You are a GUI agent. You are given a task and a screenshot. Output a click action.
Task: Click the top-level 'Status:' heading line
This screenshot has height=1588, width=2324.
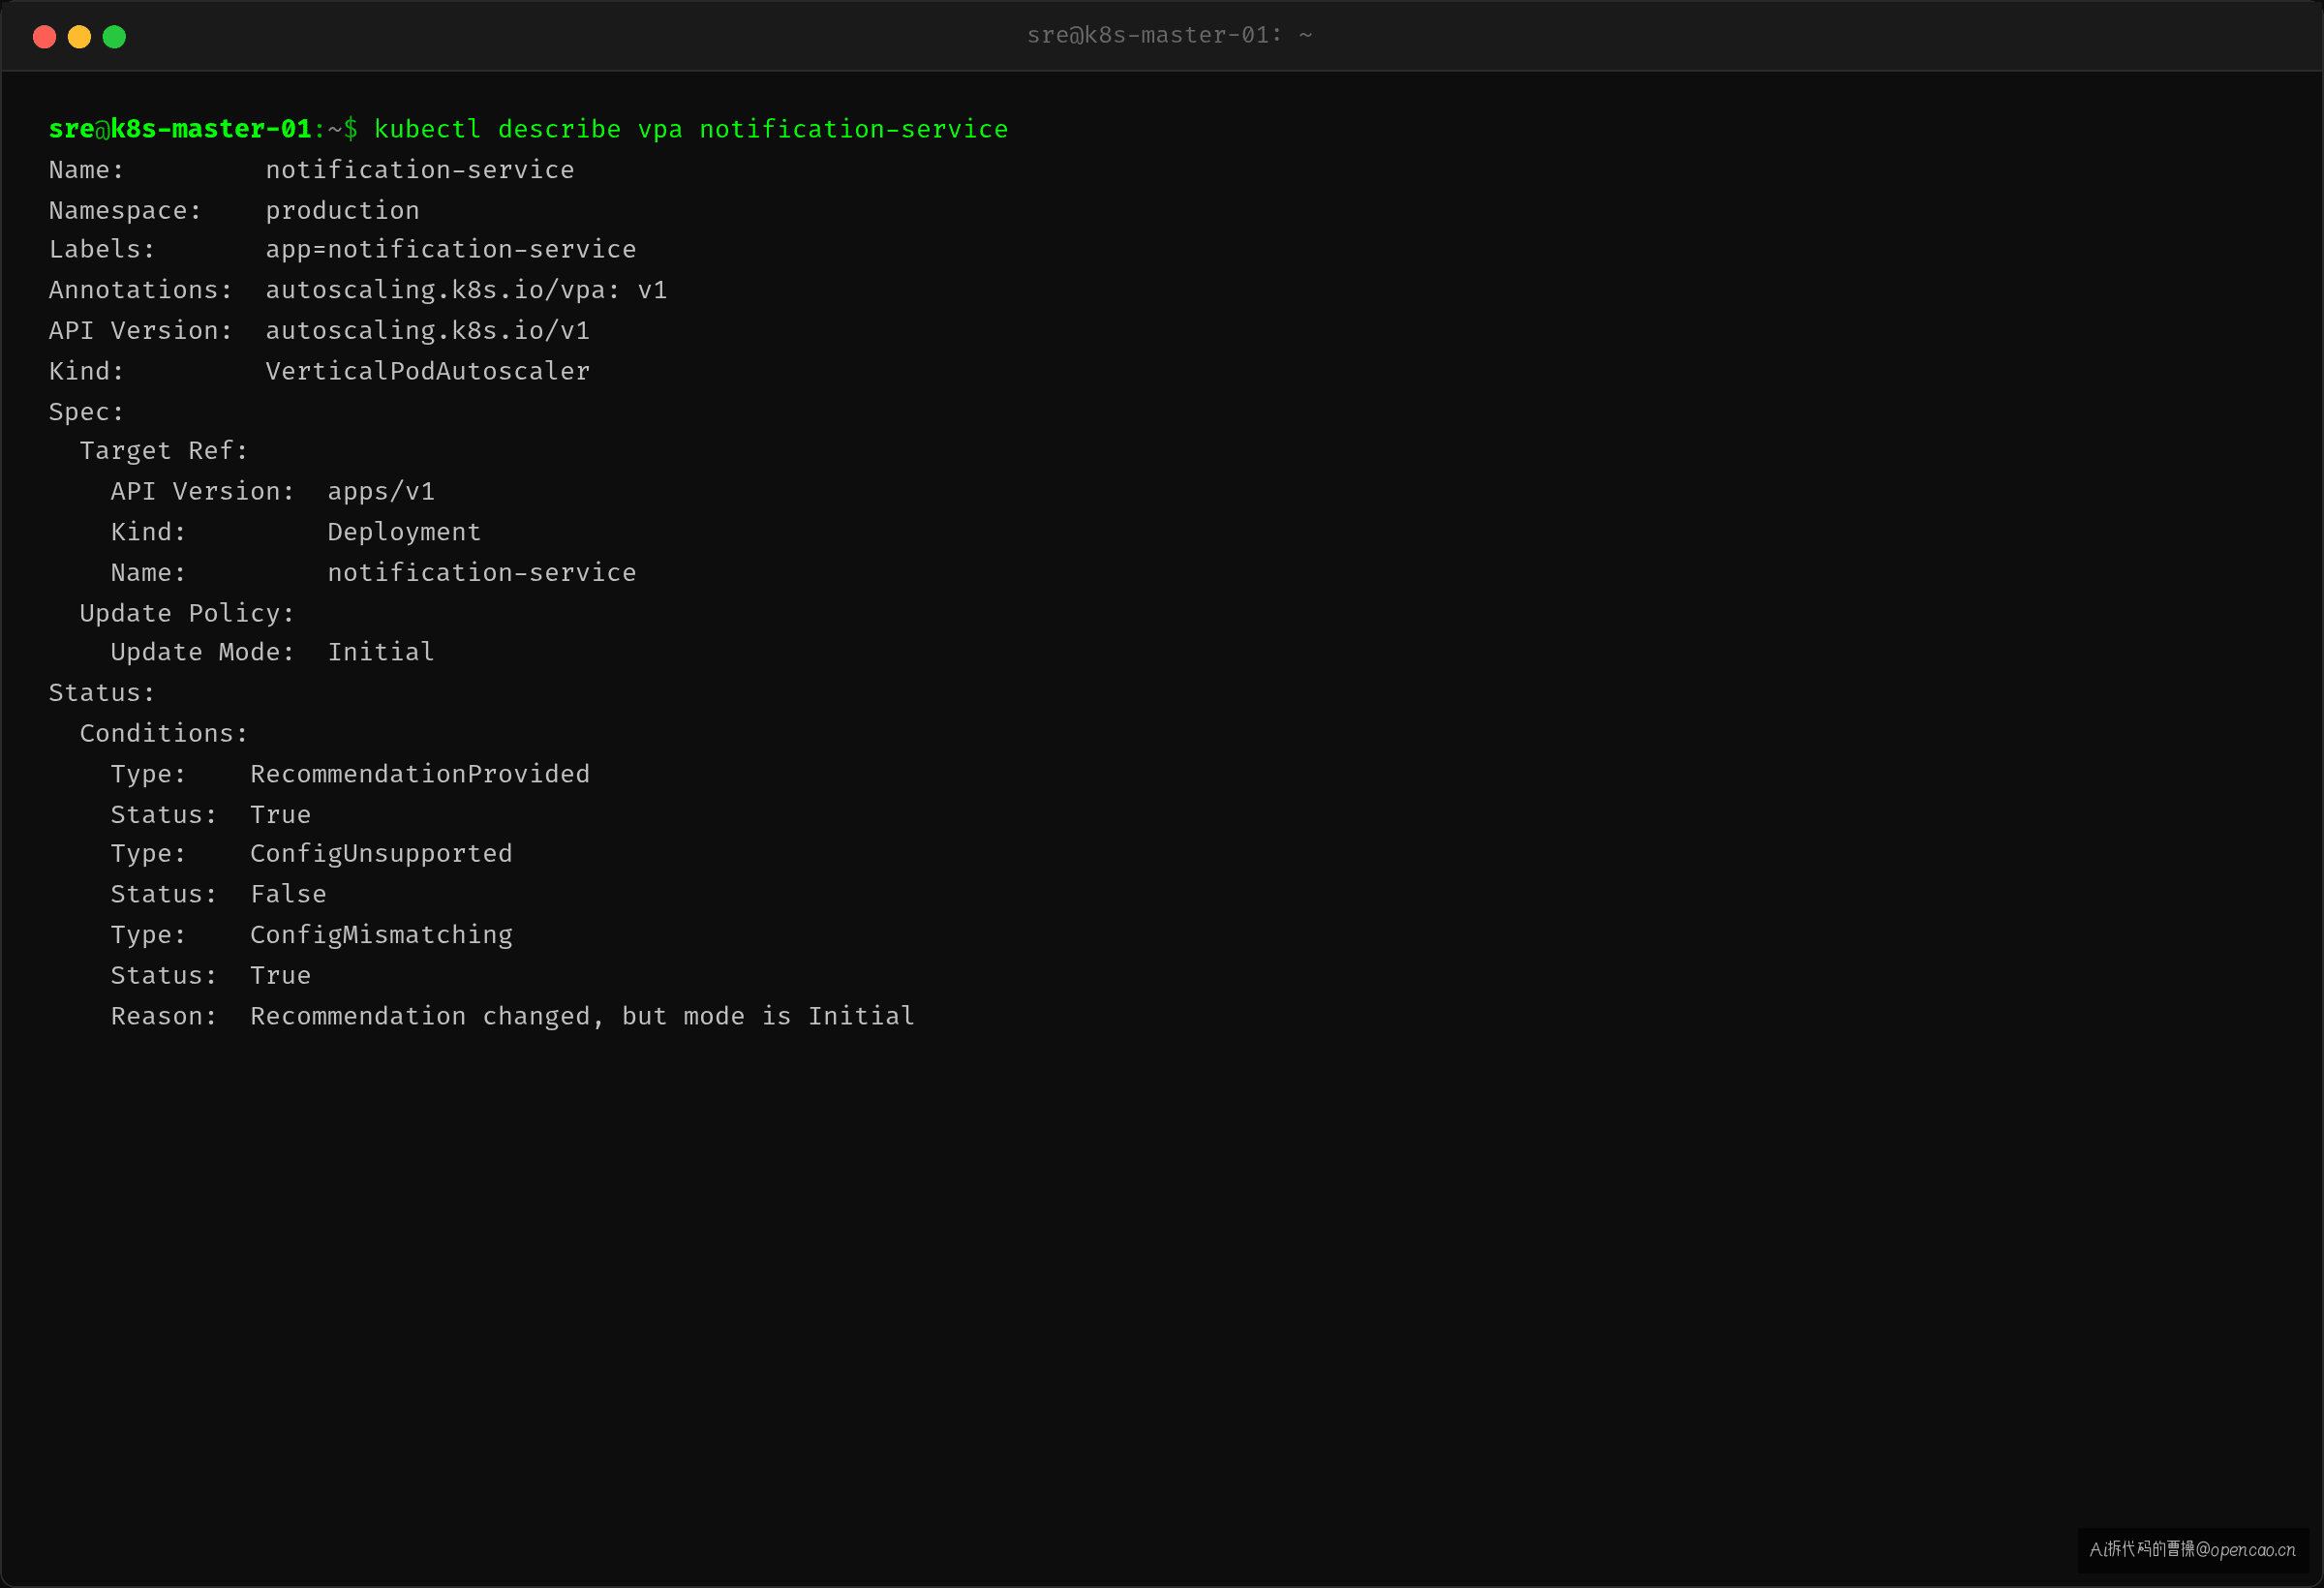(102, 693)
